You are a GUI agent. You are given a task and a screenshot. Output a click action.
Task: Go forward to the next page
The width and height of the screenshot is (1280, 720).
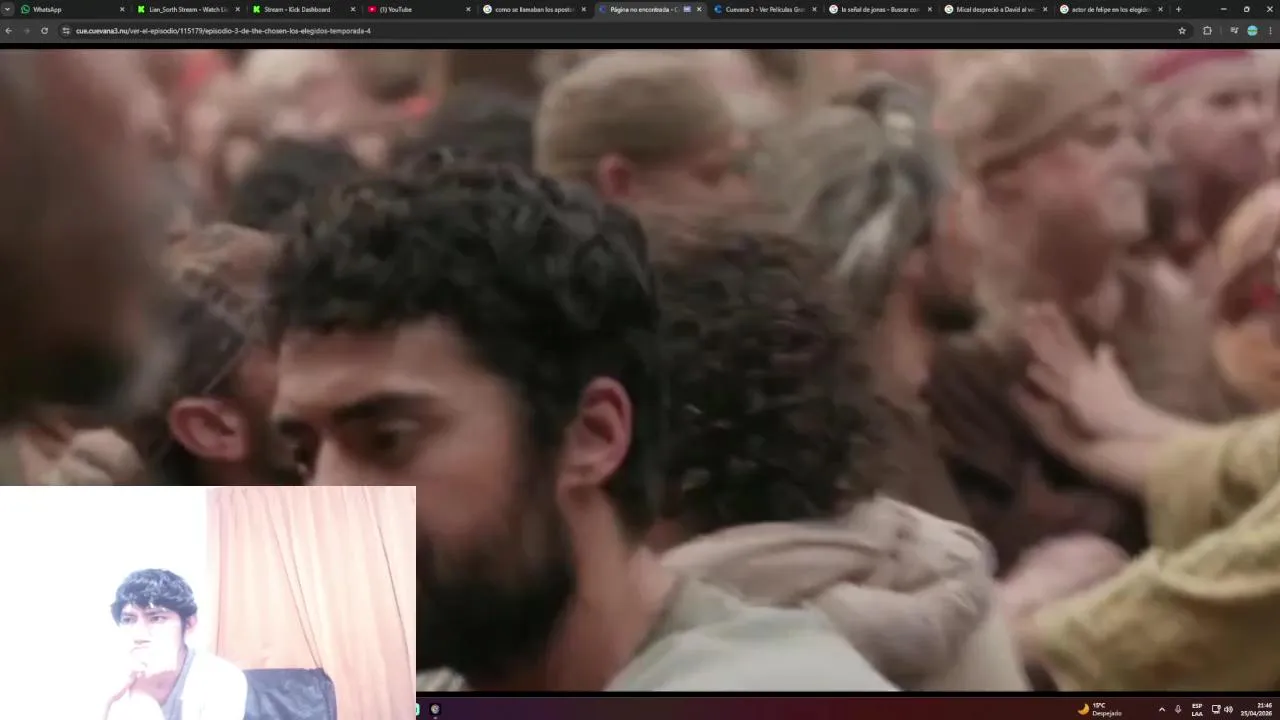(26, 31)
